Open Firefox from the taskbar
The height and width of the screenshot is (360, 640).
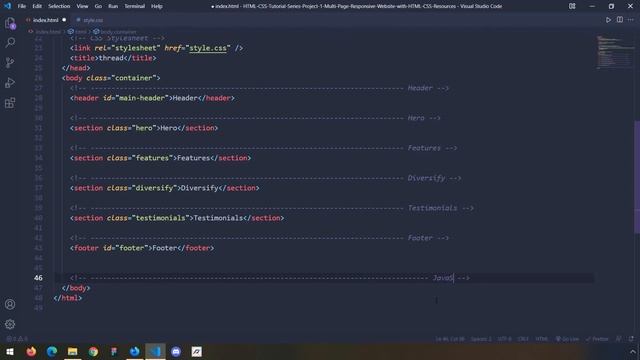point(31,351)
